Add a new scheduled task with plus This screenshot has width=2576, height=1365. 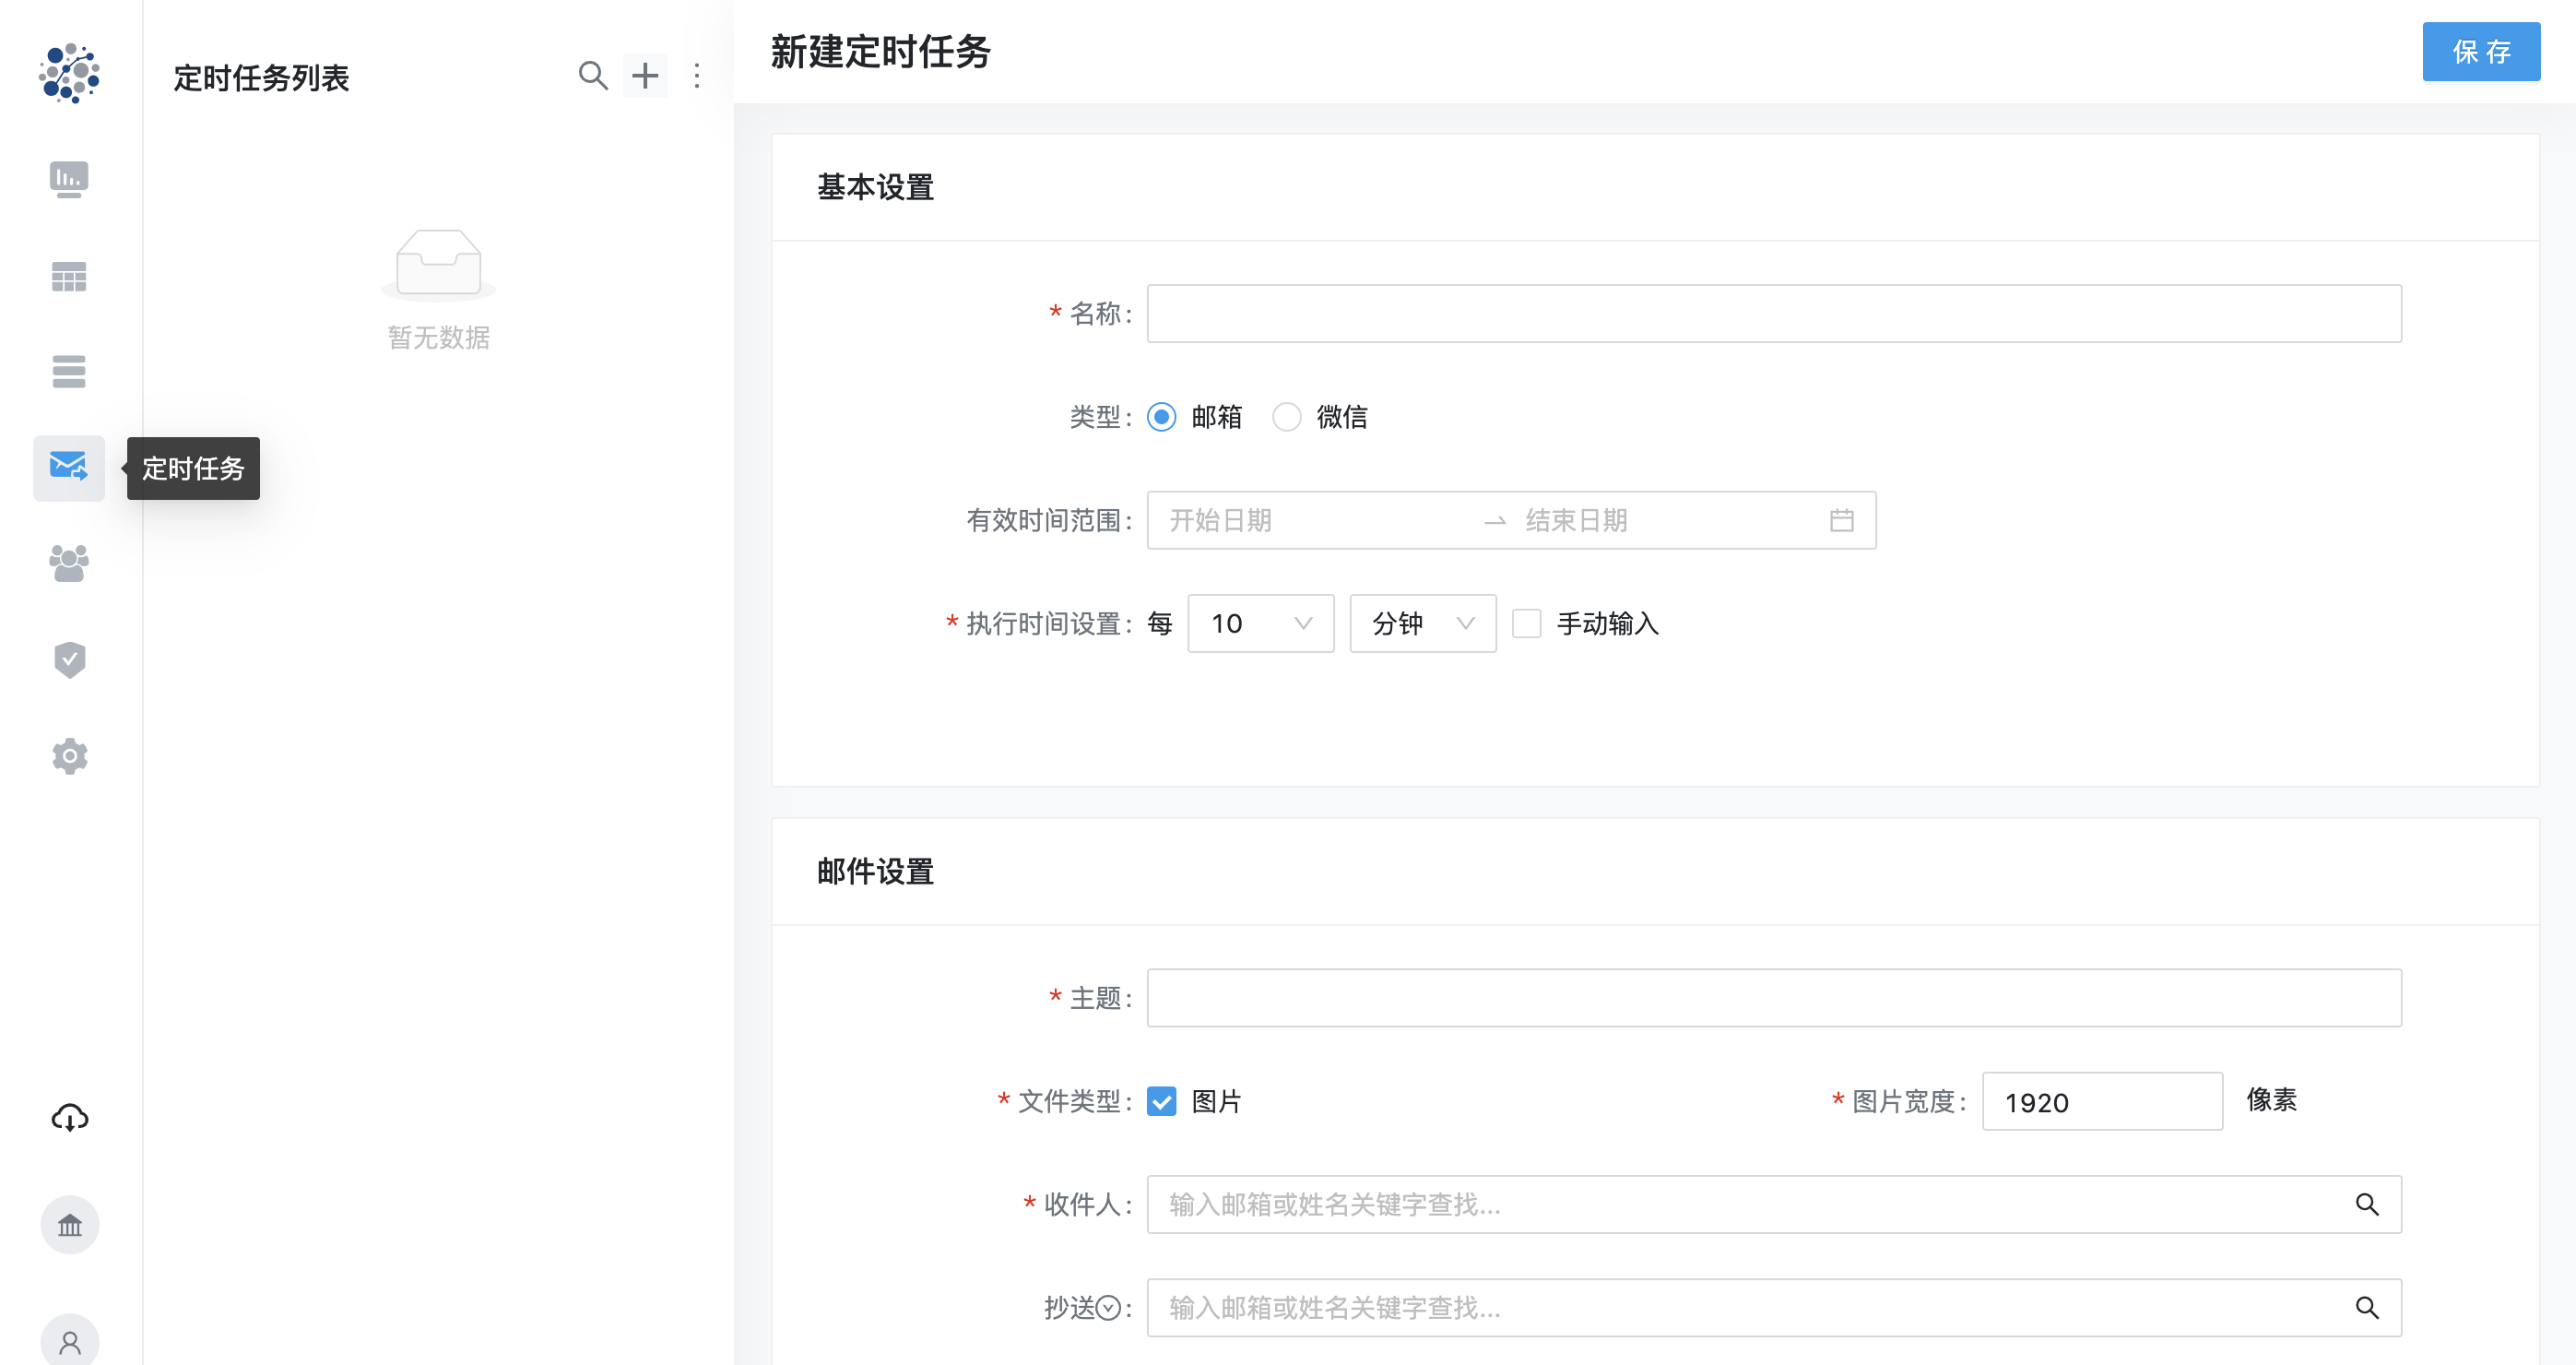pos(645,76)
